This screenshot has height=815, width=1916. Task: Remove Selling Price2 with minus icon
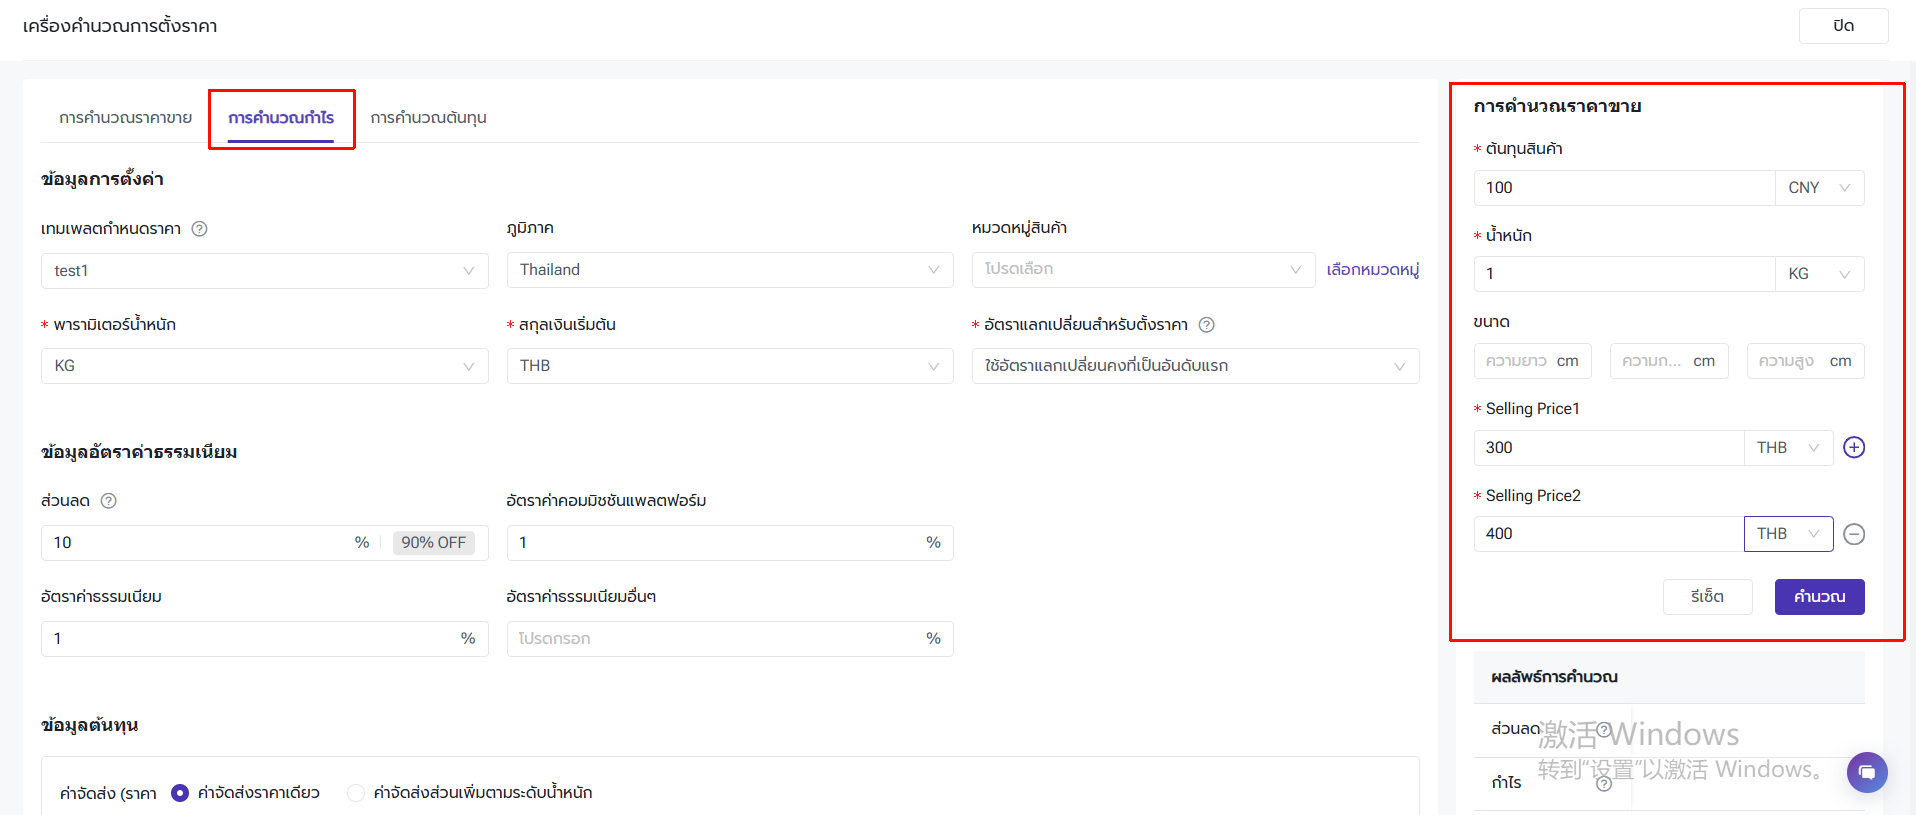1853,534
